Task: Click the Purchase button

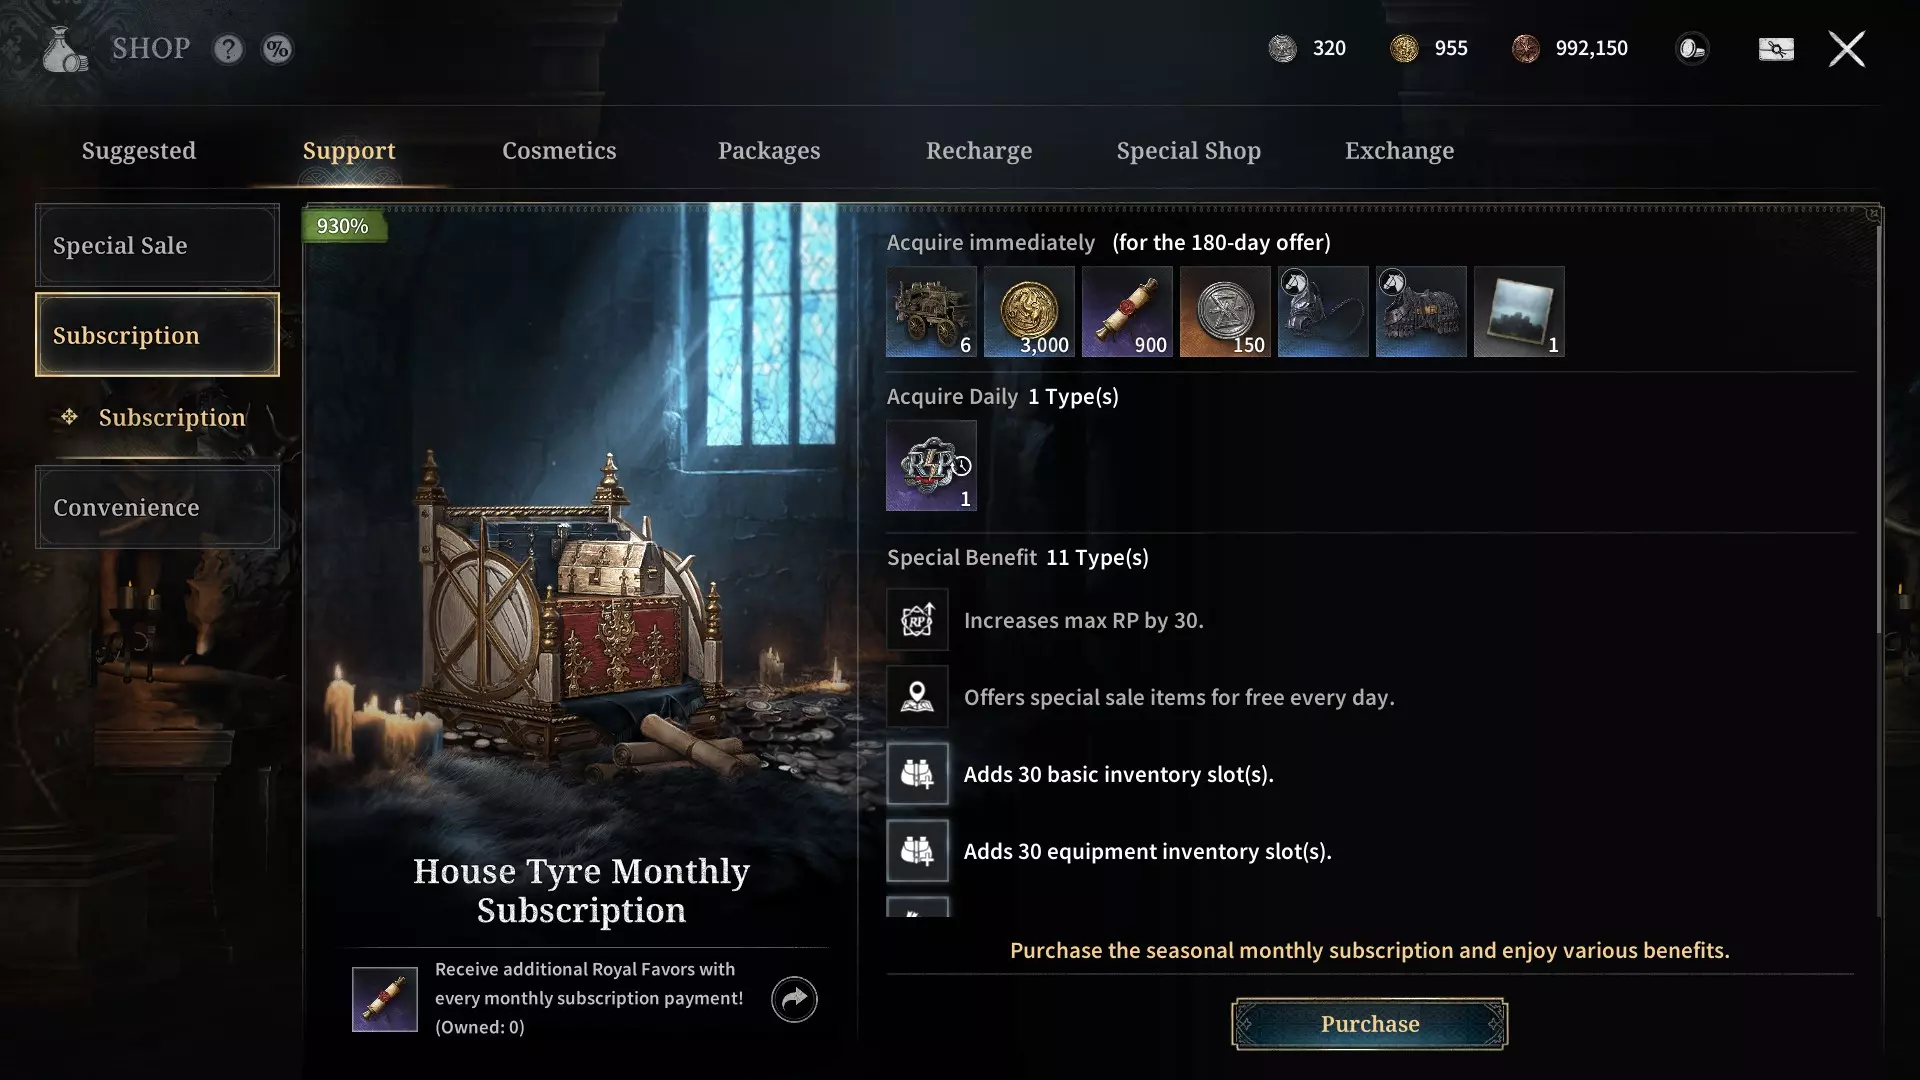Action: [x=1369, y=1024]
